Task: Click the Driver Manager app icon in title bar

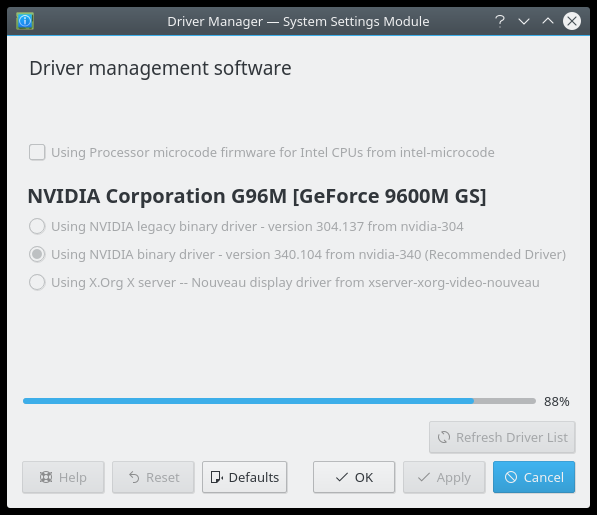Action: click(x=25, y=21)
